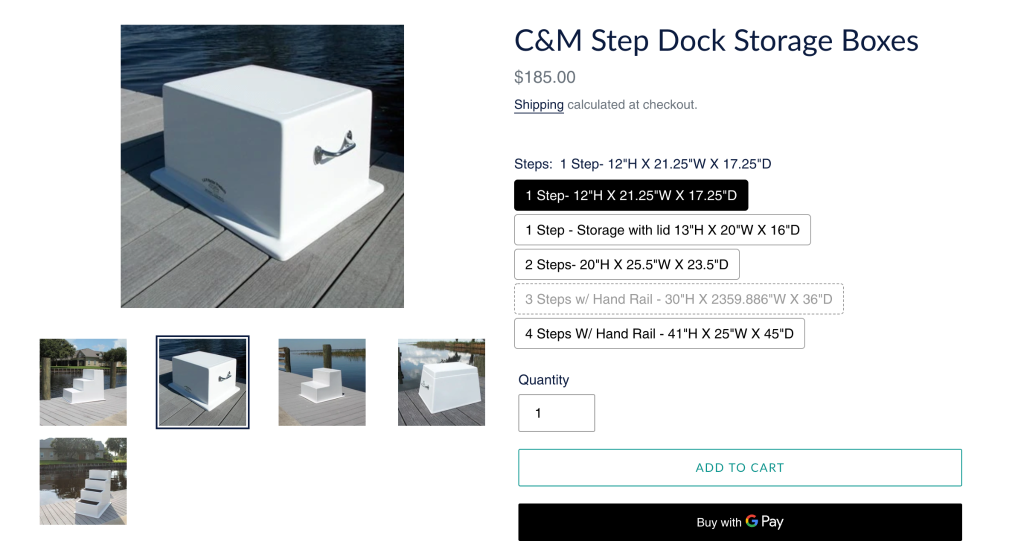The height and width of the screenshot is (546, 1024).
Task: Select 4 Steps W/ Hand Rail variant
Action: click(x=659, y=334)
